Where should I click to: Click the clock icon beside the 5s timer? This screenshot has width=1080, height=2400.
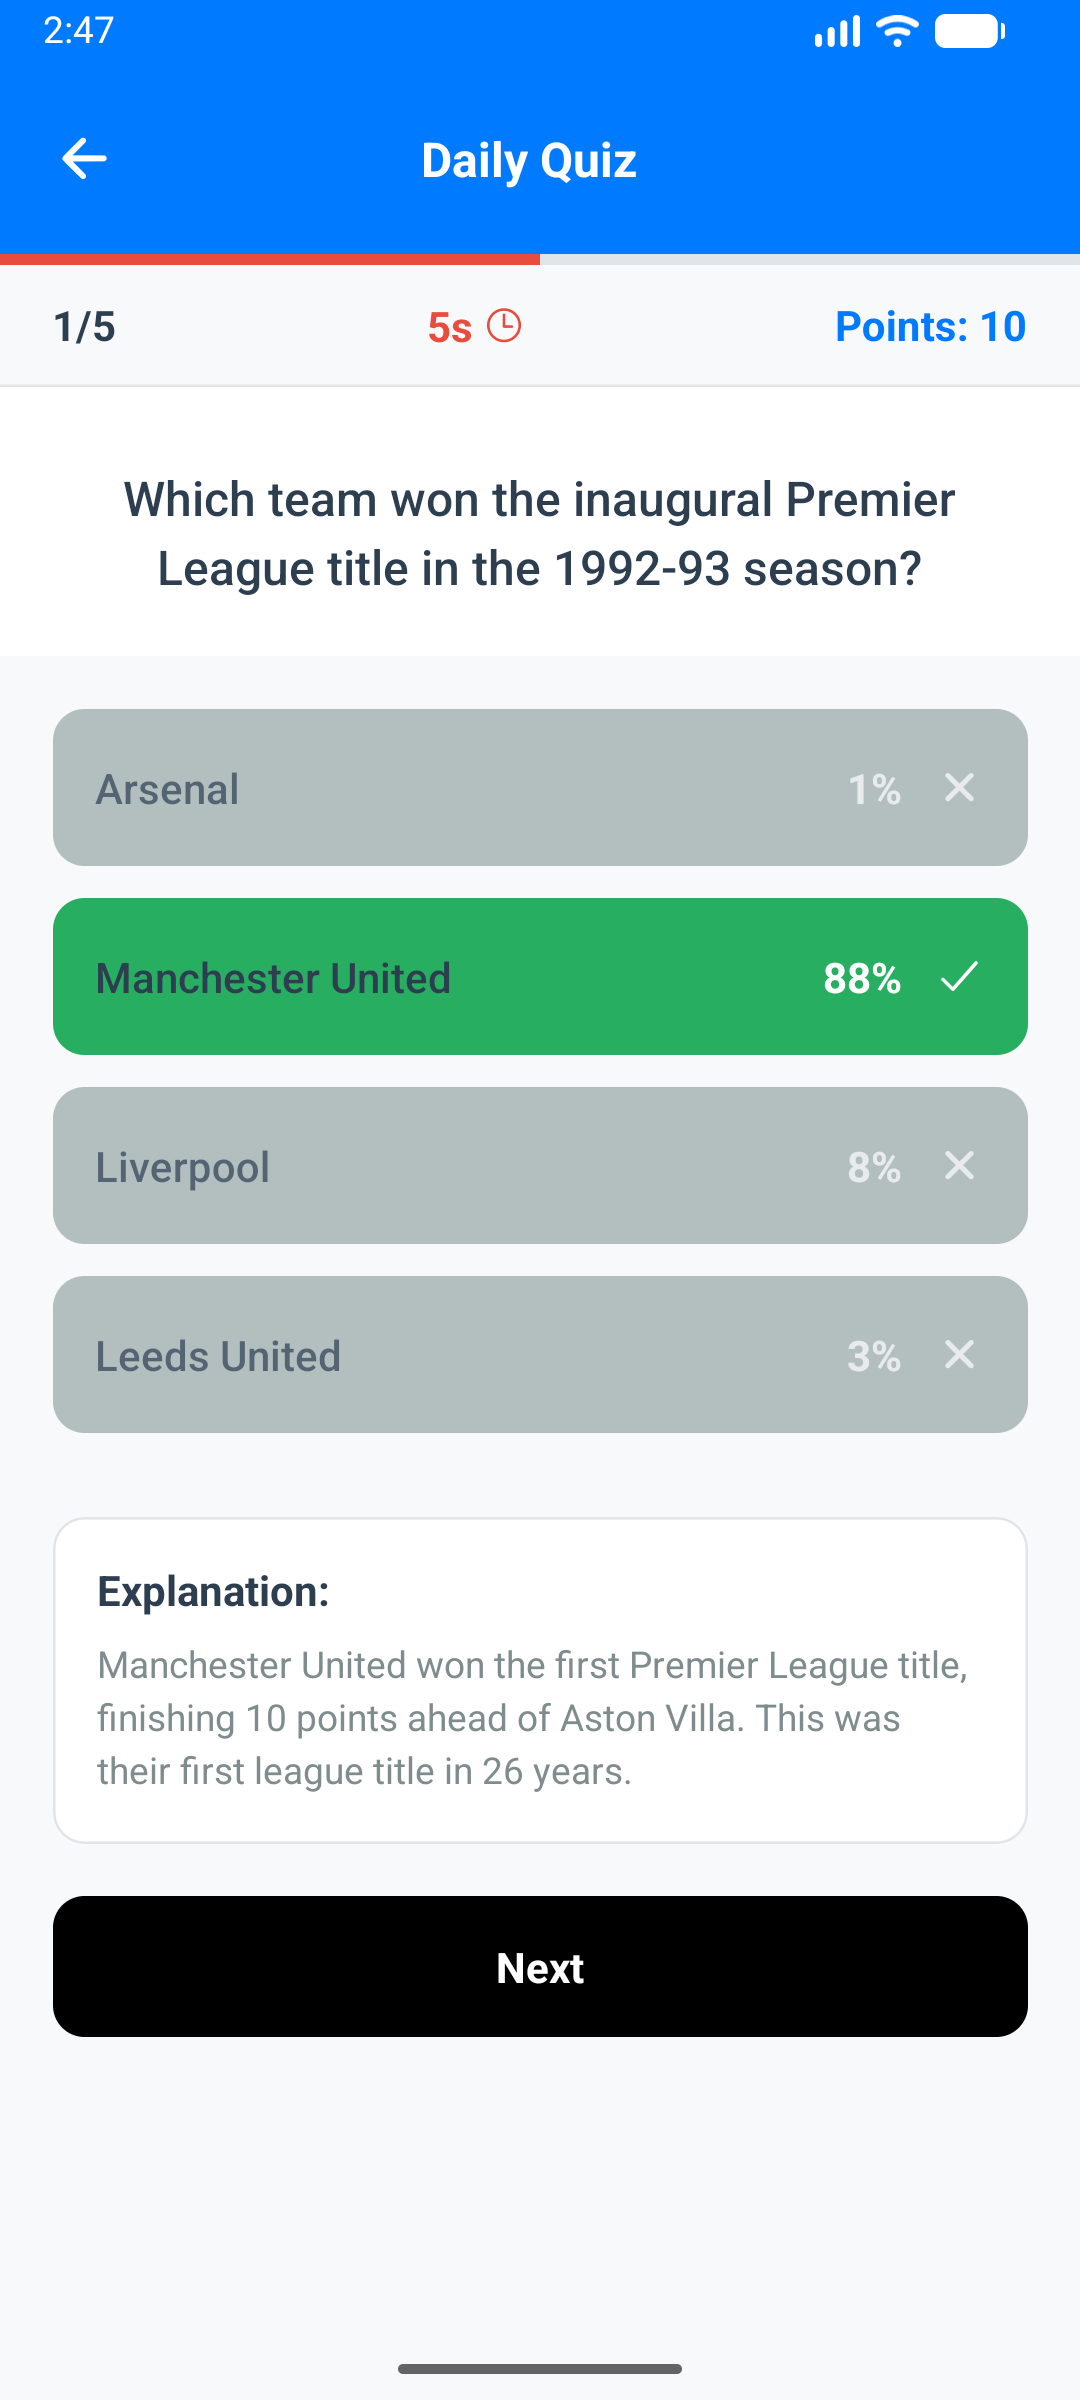pyautogui.click(x=506, y=325)
